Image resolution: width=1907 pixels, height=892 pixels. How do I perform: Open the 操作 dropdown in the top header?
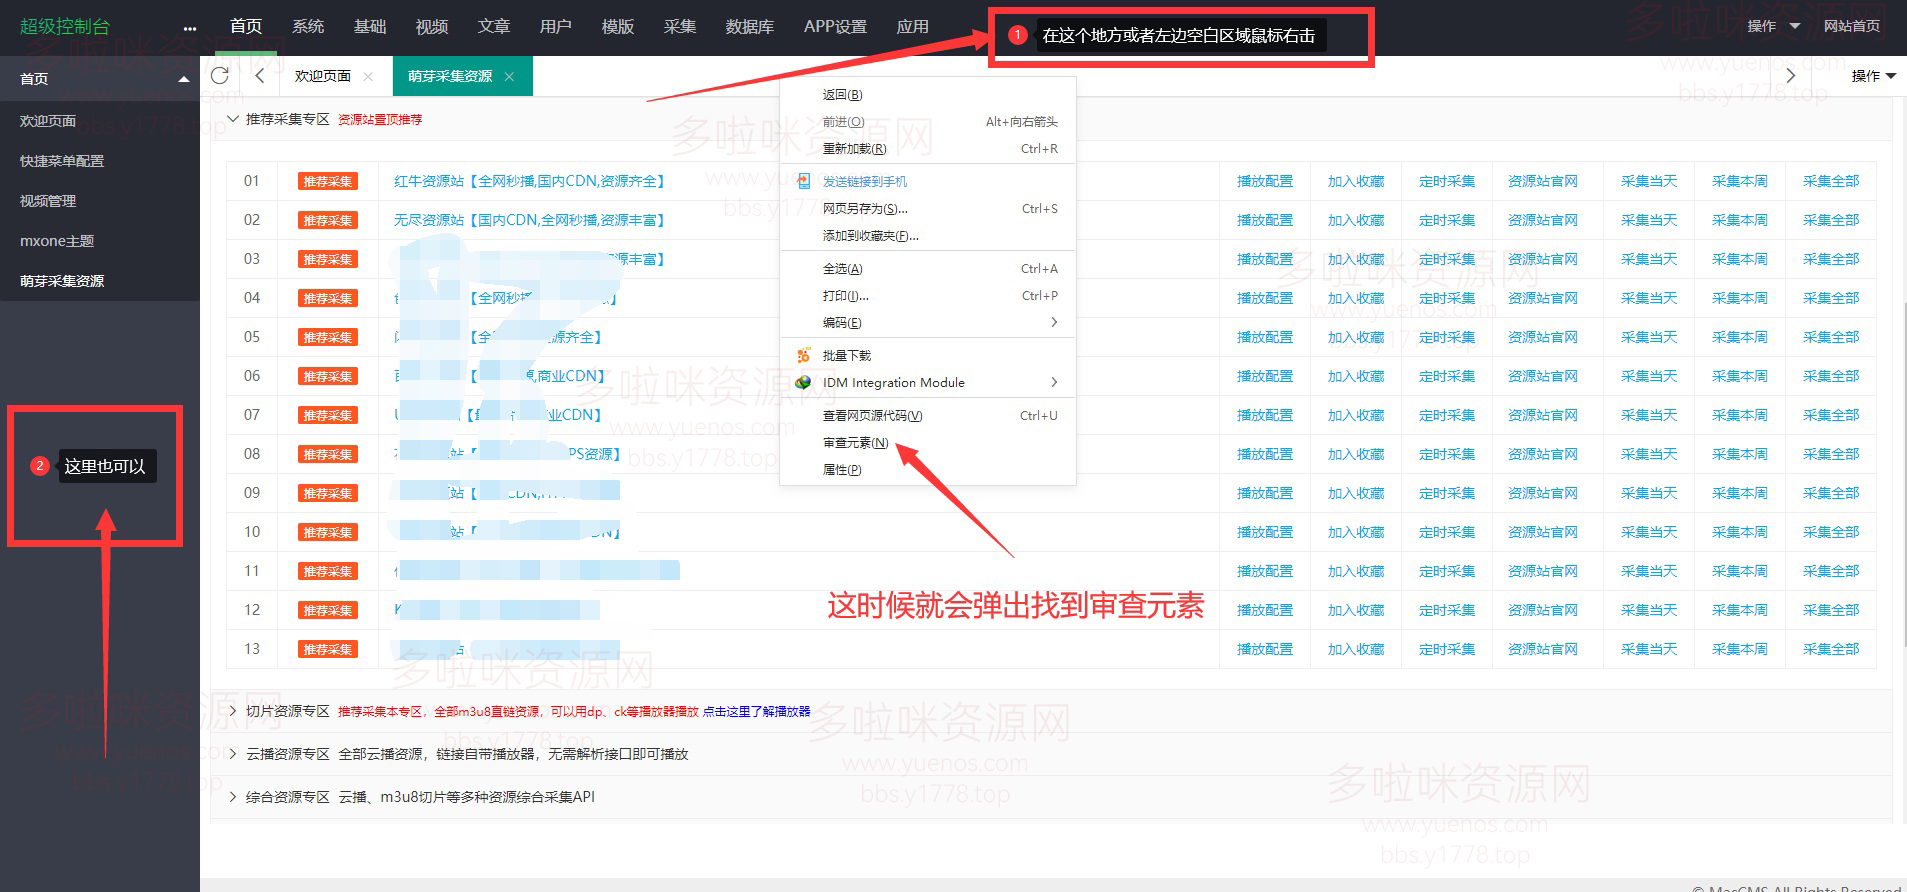point(1773,26)
